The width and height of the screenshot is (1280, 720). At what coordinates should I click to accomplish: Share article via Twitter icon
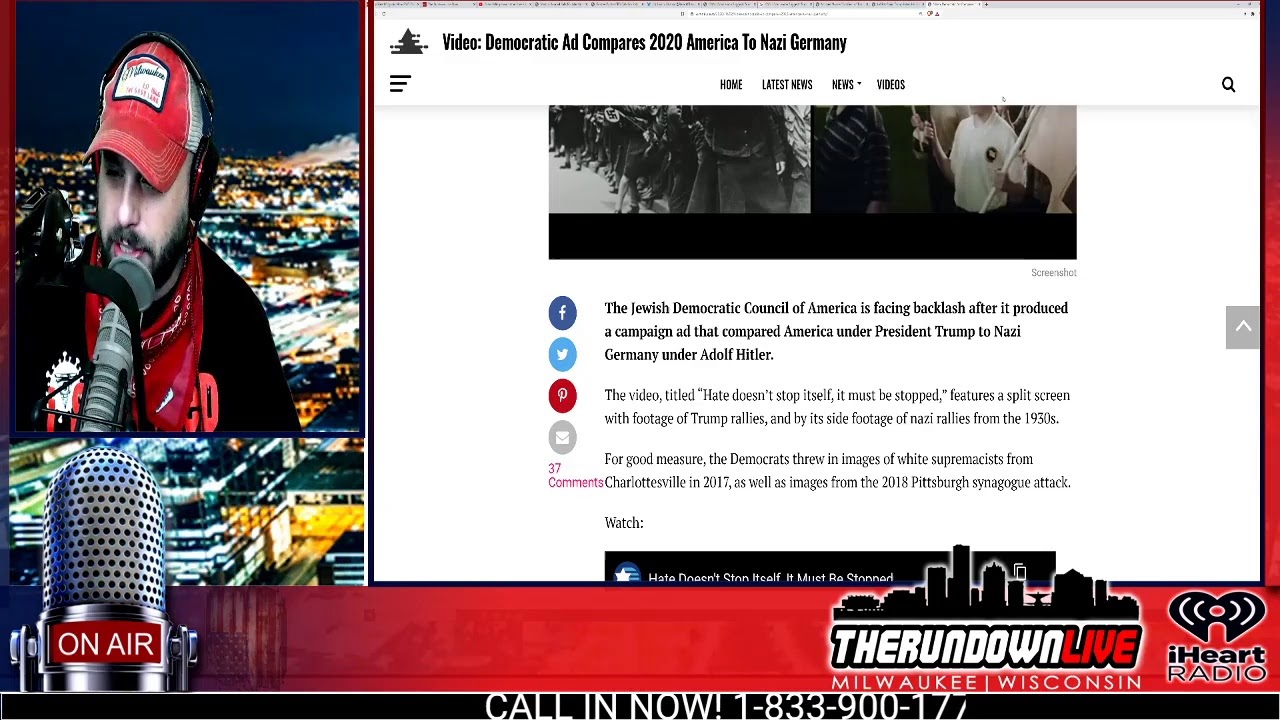[562, 354]
